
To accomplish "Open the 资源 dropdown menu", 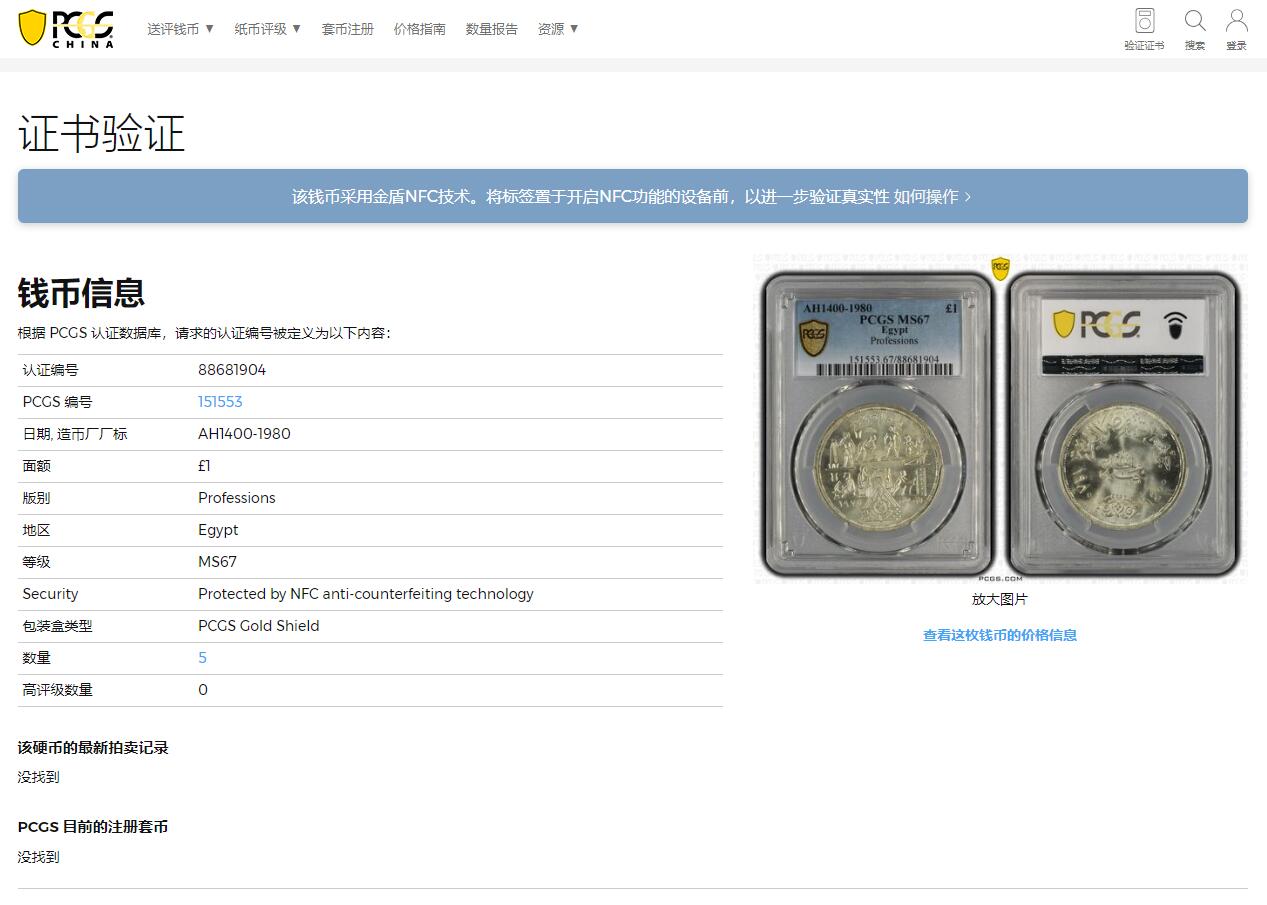I will click(558, 29).
